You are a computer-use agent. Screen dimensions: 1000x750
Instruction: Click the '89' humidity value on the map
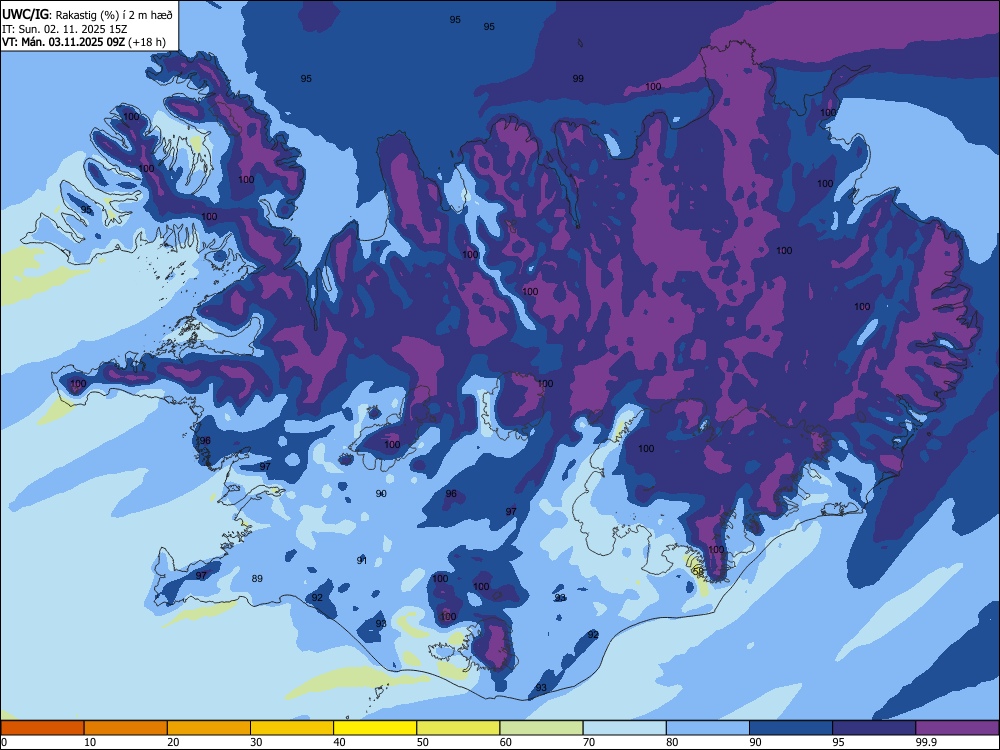click(257, 578)
